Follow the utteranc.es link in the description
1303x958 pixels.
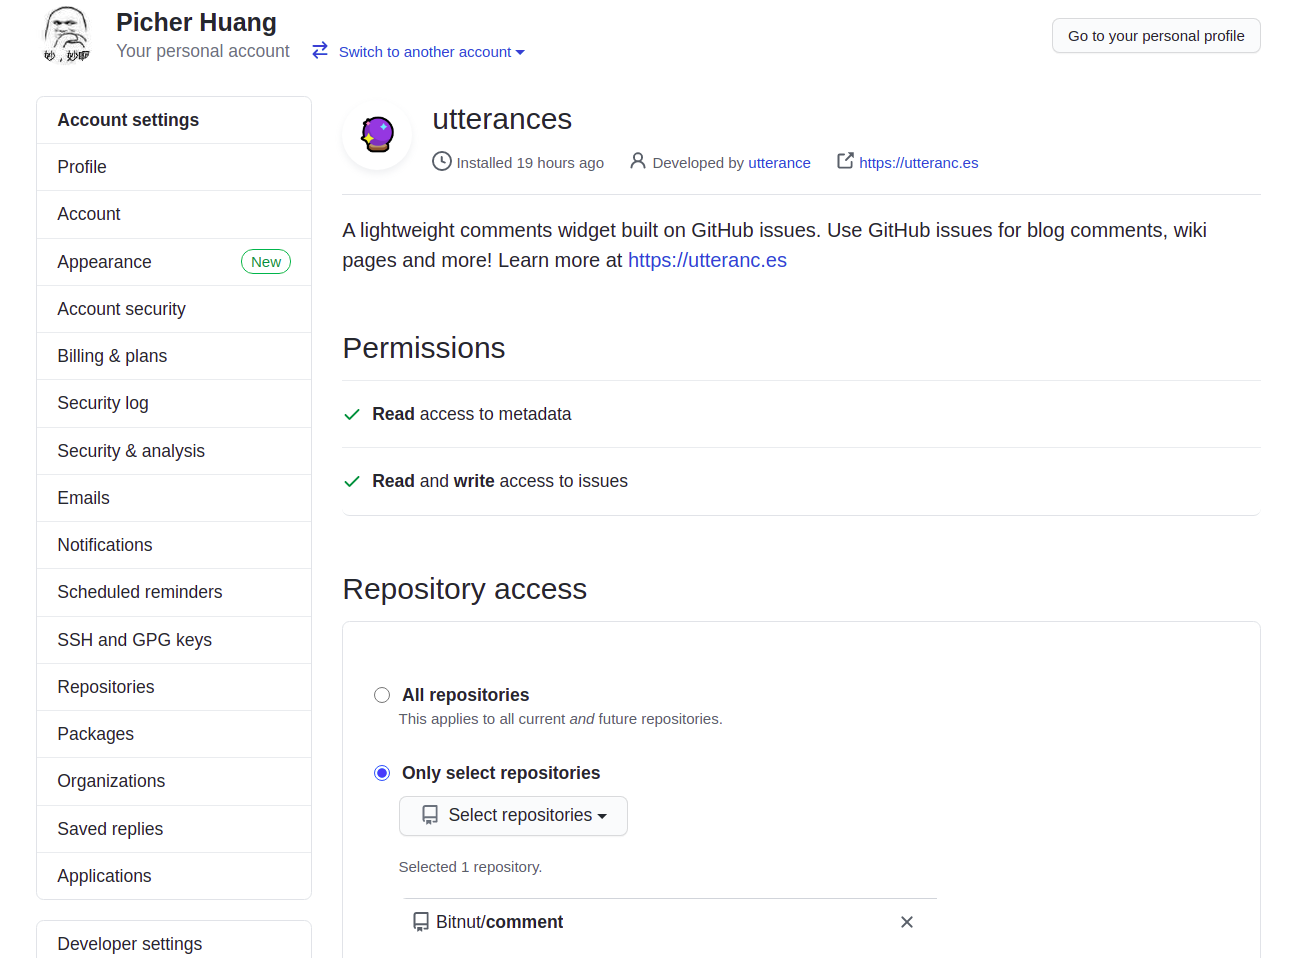pyautogui.click(x=707, y=260)
